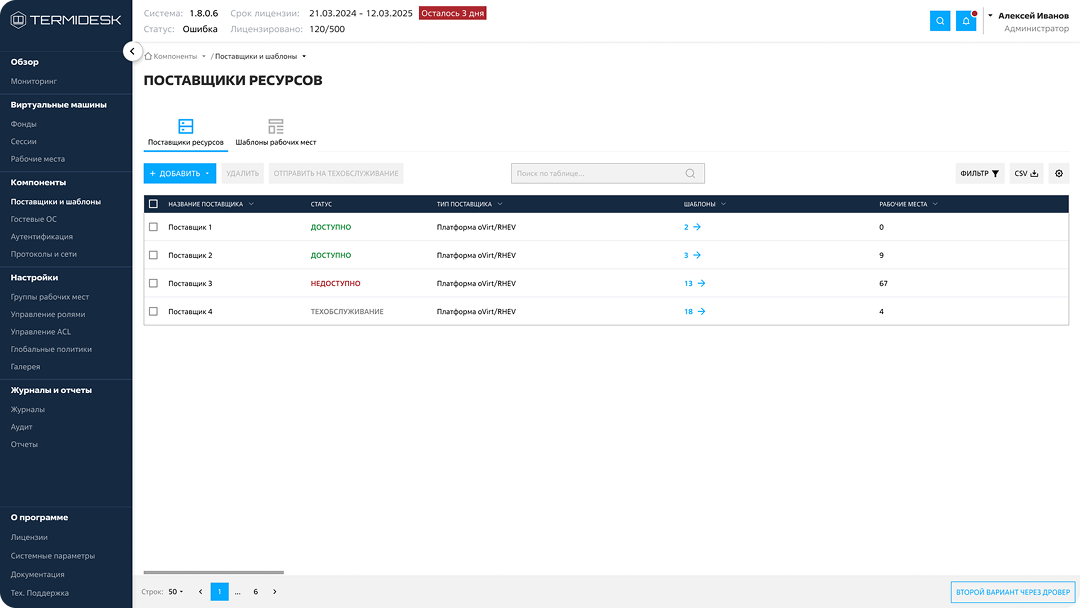
Task: Click the horizontal scrollbar below the table
Action: tap(214, 573)
